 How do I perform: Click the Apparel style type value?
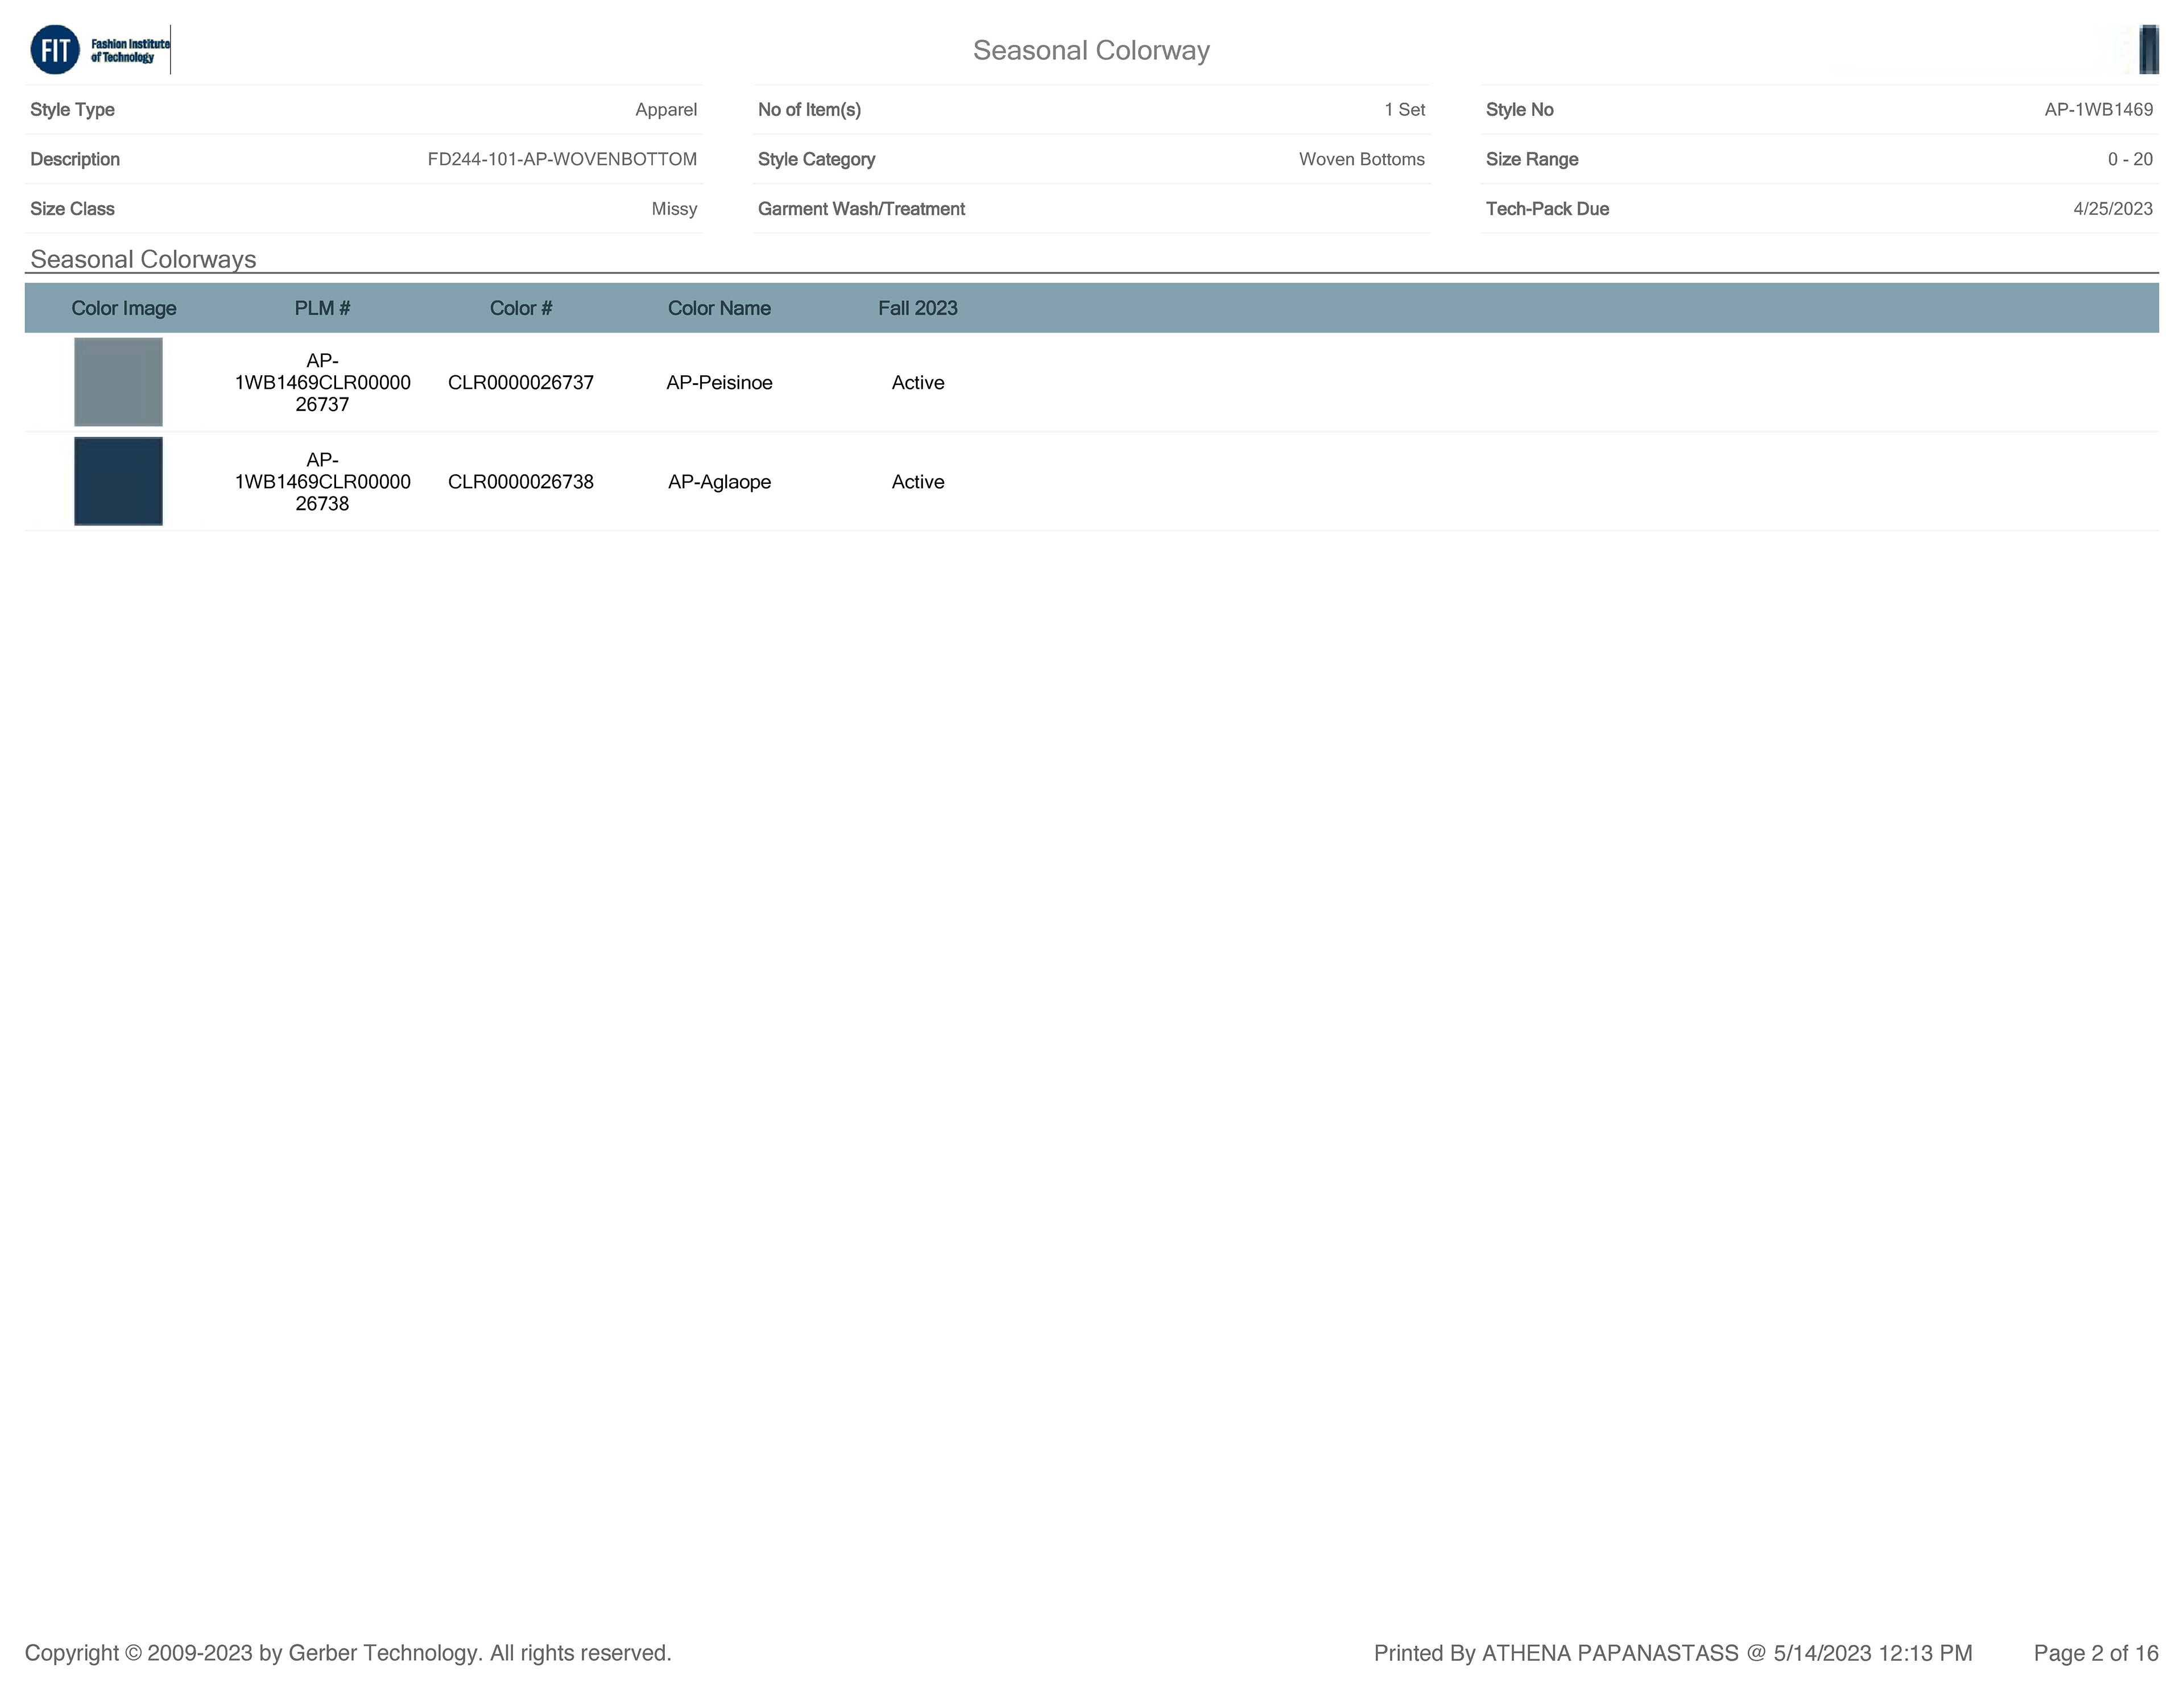coord(666,109)
